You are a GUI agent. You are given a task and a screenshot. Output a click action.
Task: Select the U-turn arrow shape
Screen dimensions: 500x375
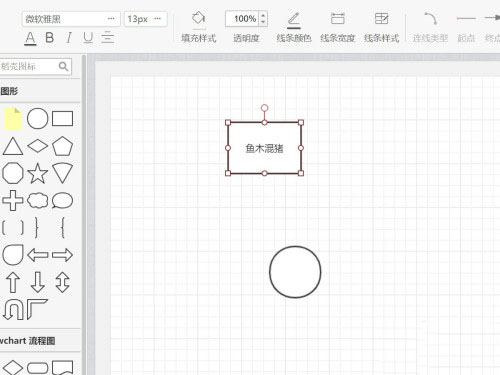point(13,310)
